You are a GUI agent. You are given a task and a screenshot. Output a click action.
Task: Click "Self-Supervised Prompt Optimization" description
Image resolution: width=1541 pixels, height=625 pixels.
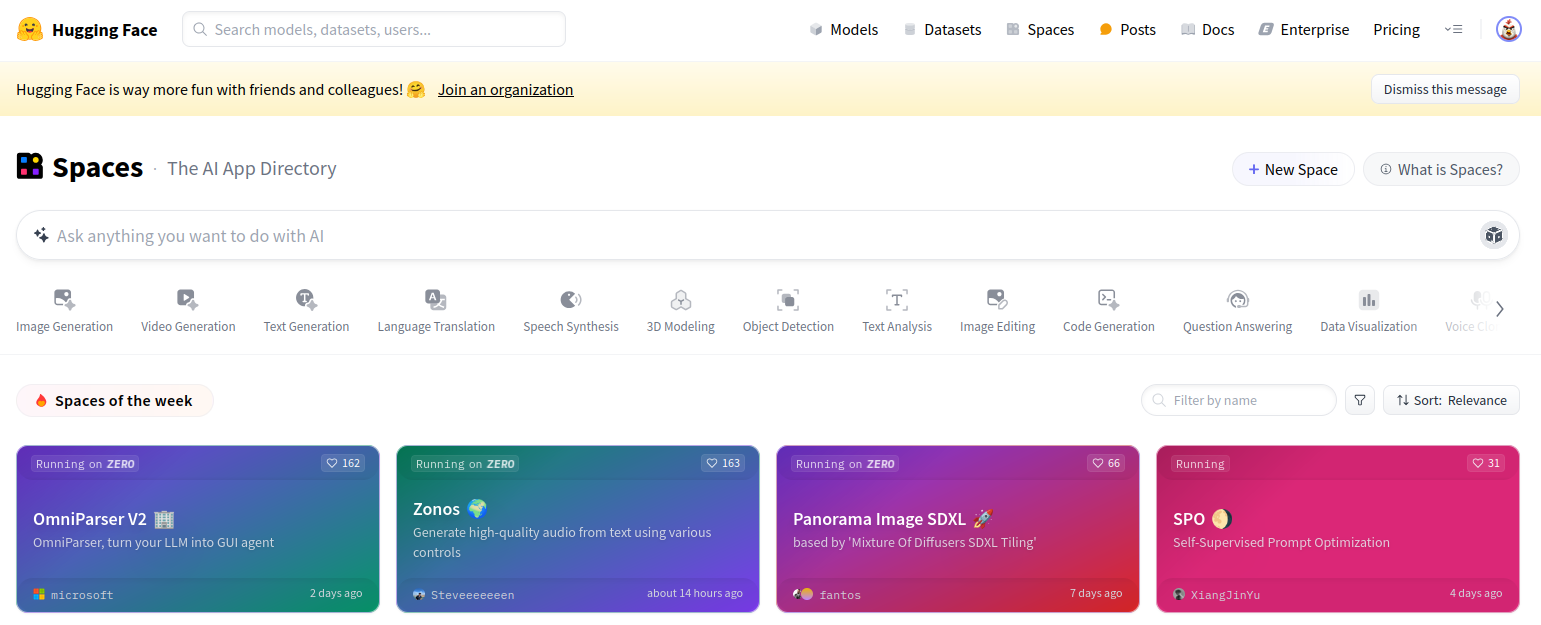[x=1281, y=542]
